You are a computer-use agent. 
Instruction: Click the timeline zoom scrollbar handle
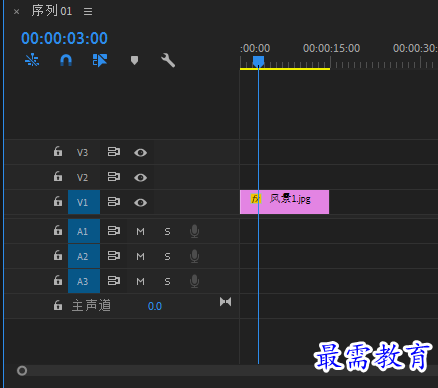(x=22, y=370)
